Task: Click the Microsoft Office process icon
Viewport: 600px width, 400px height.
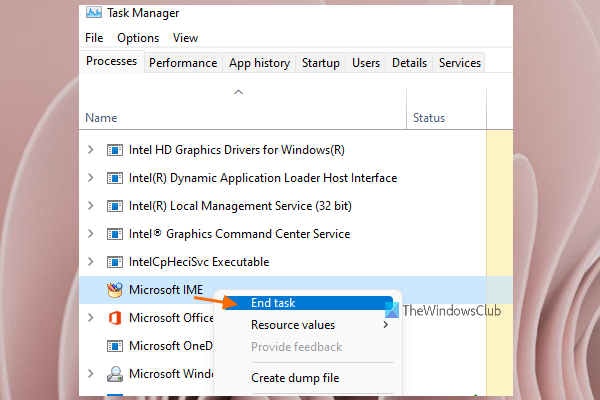Action: click(115, 318)
